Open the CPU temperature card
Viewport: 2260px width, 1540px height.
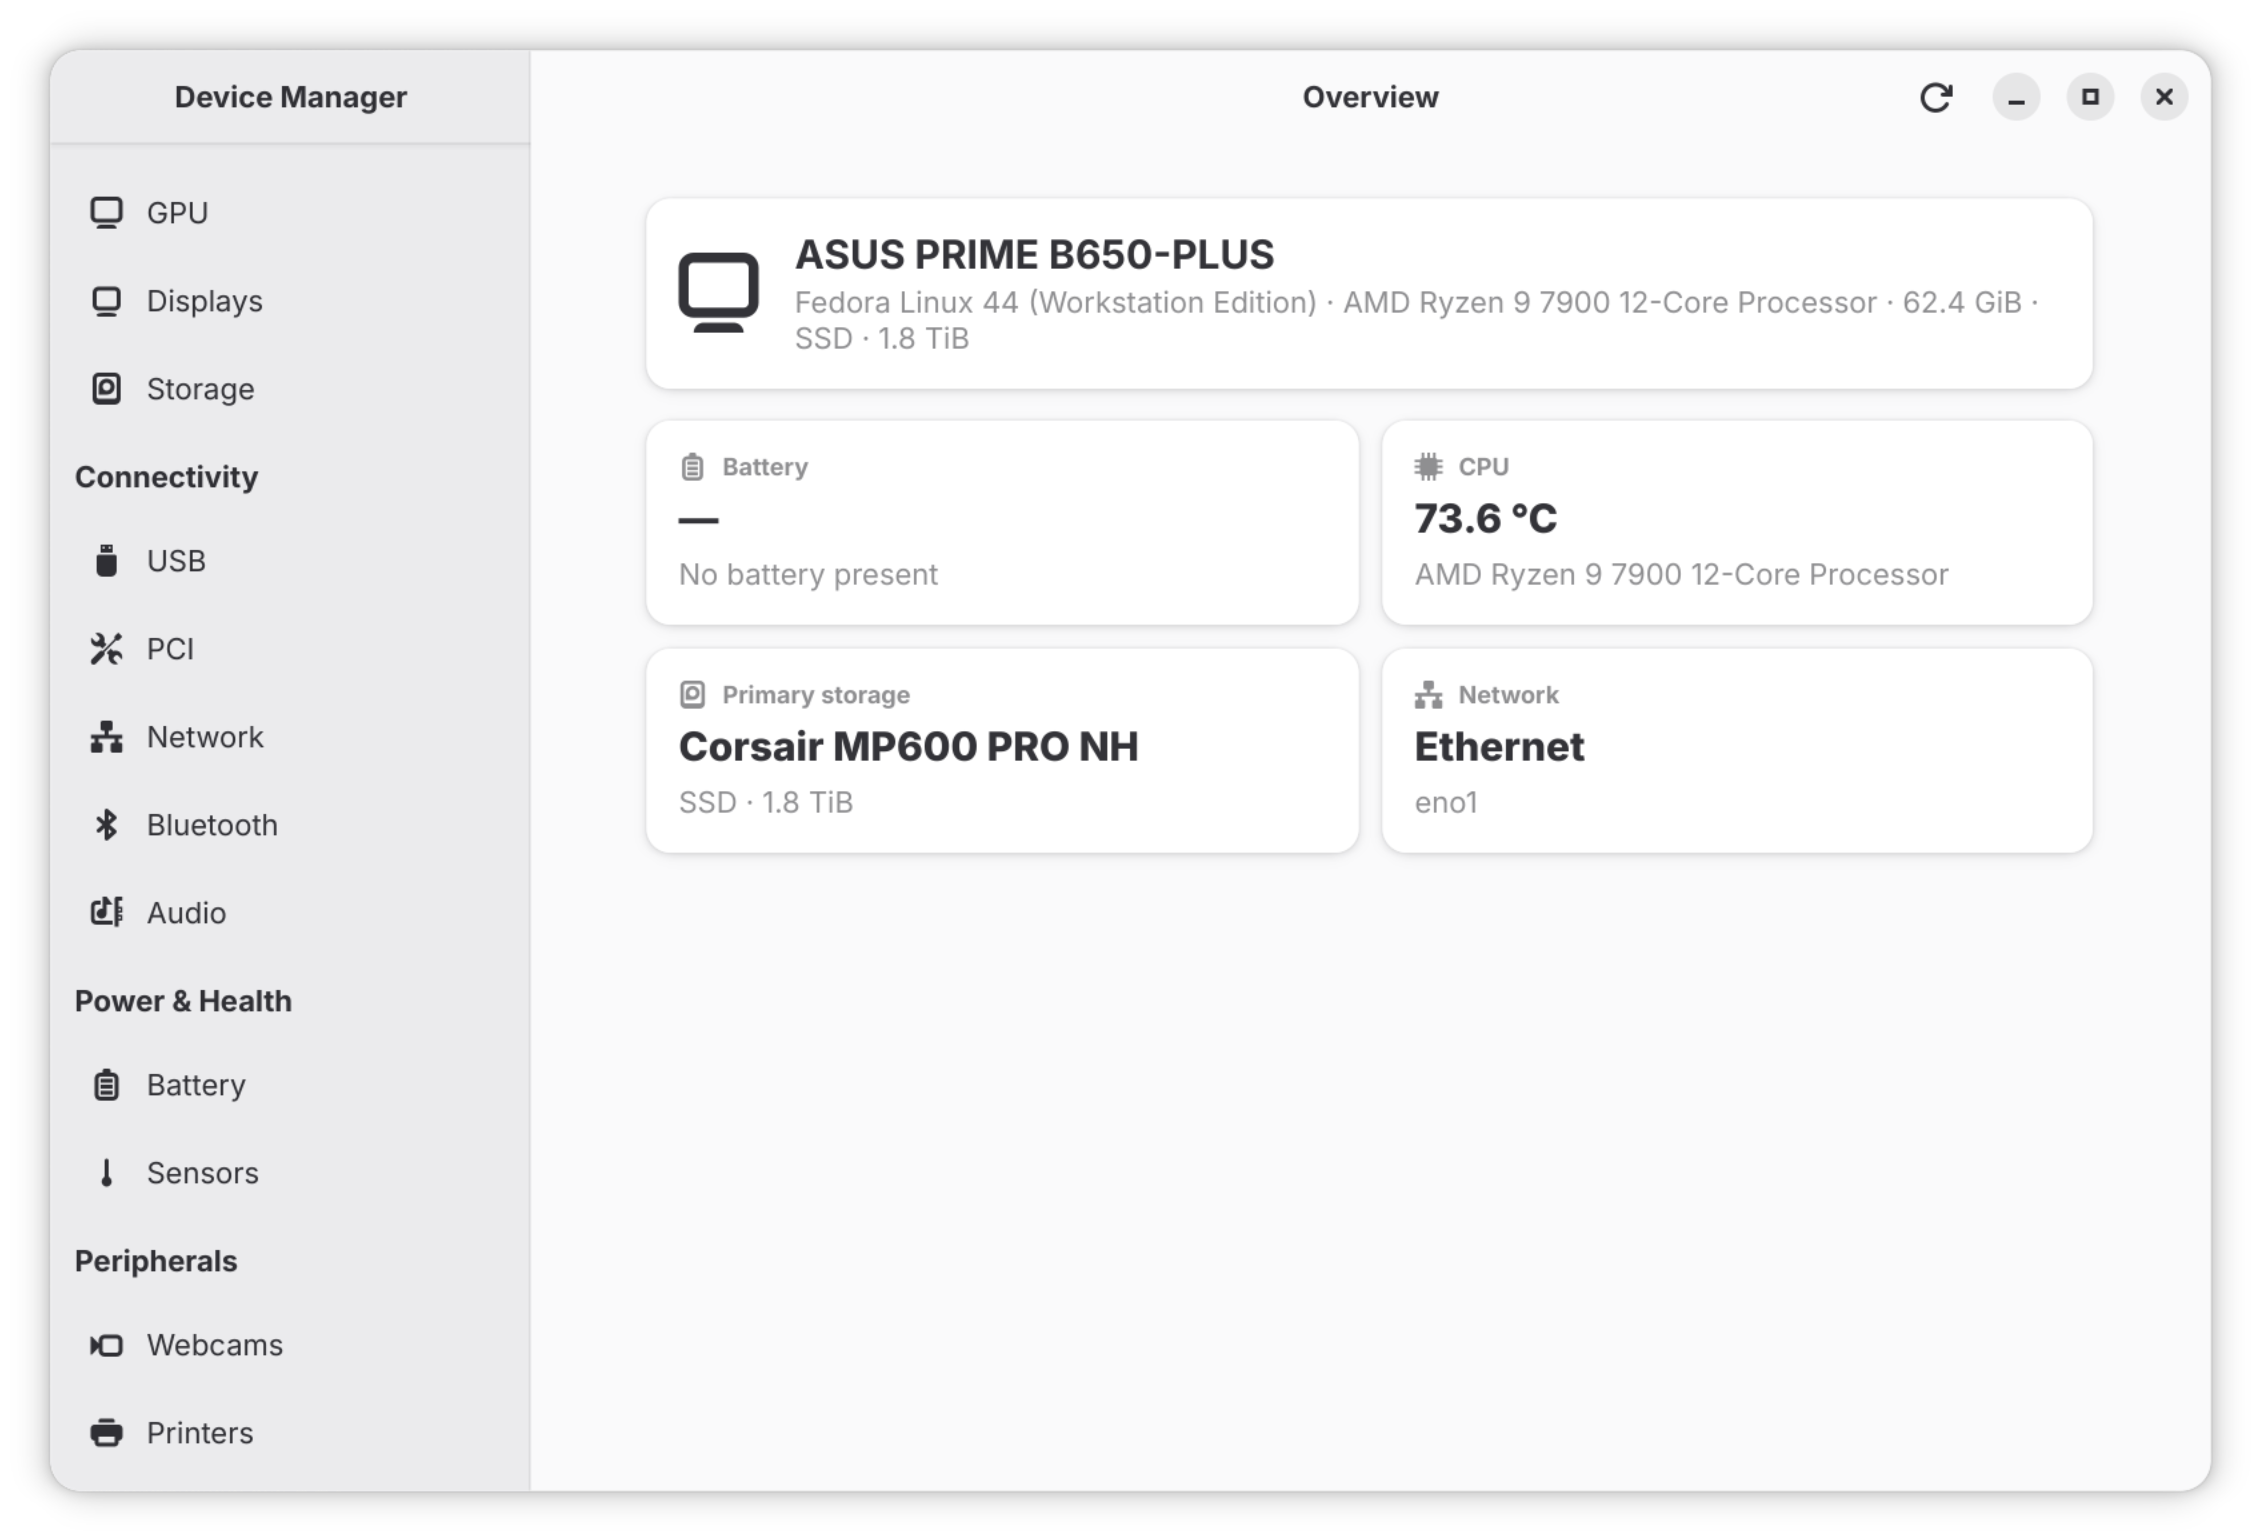[x=1737, y=523]
